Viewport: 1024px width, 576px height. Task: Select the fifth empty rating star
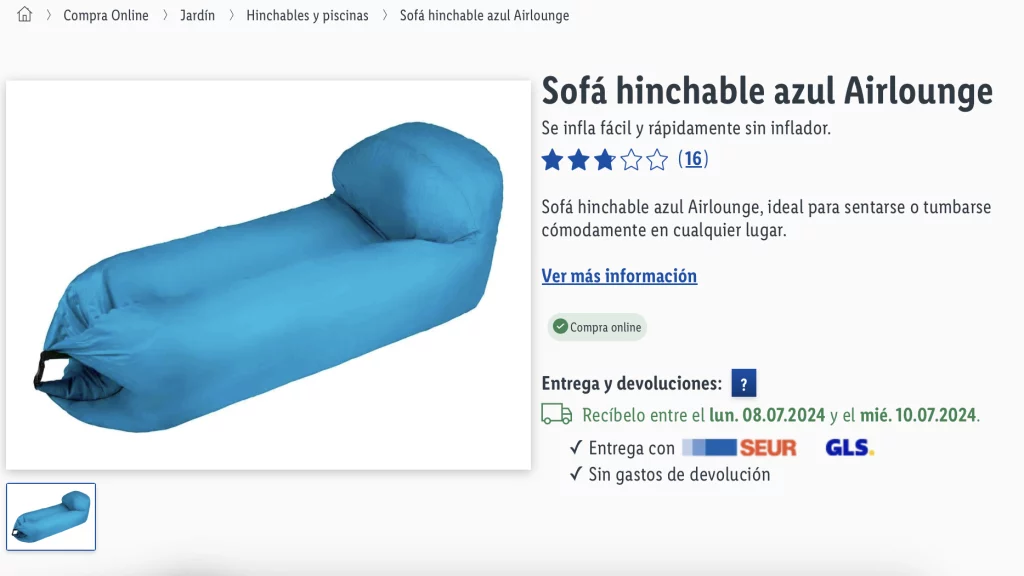click(x=657, y=159)
